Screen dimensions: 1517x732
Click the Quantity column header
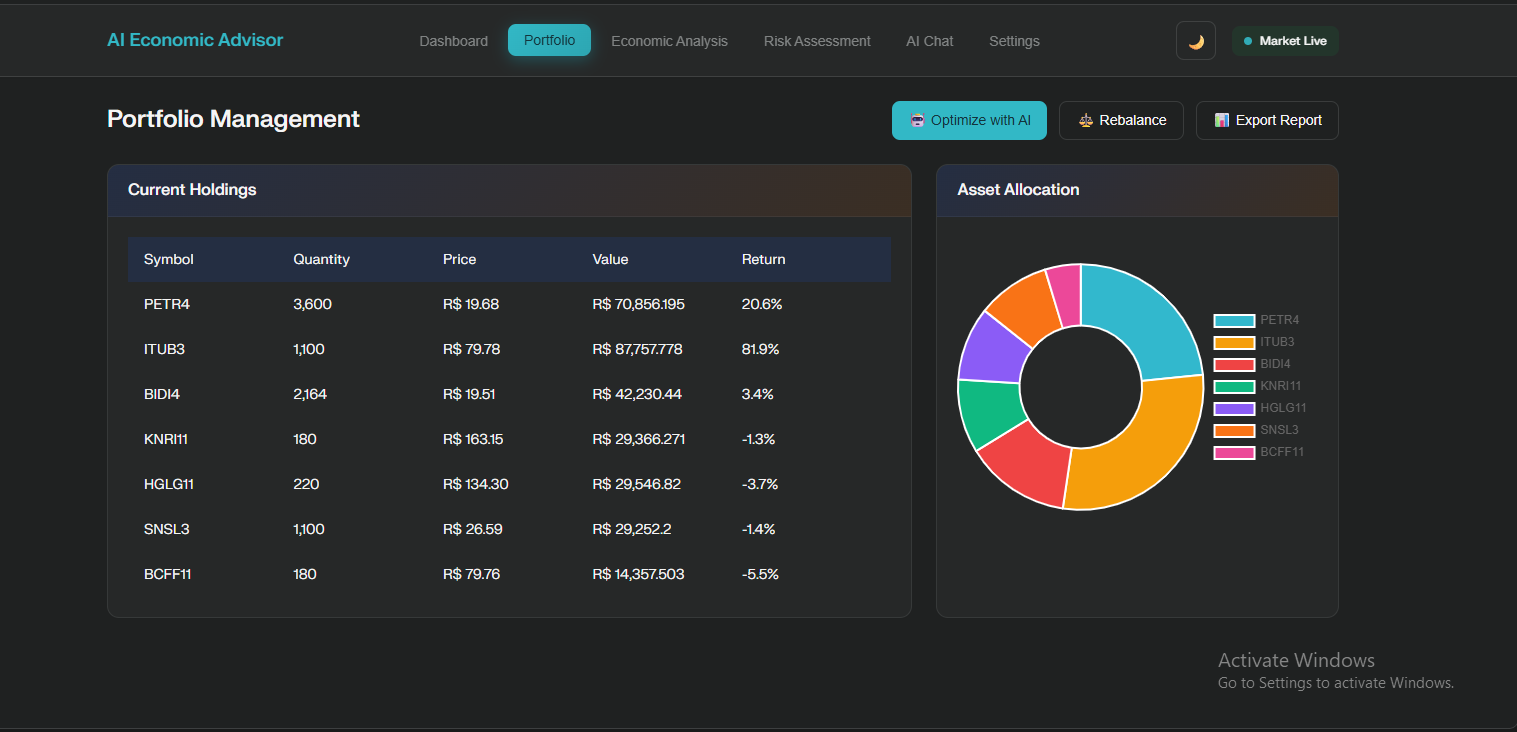[321, 260]
